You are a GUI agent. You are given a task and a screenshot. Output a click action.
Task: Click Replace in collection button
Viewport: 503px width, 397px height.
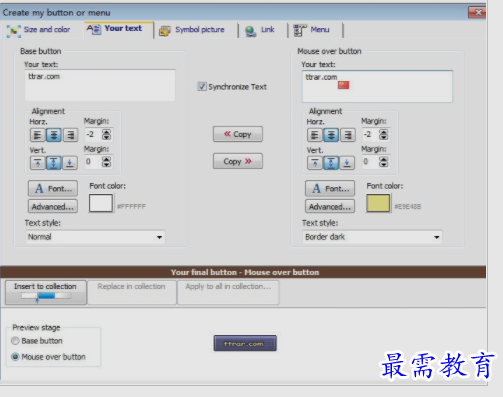(x=132, y=292)
